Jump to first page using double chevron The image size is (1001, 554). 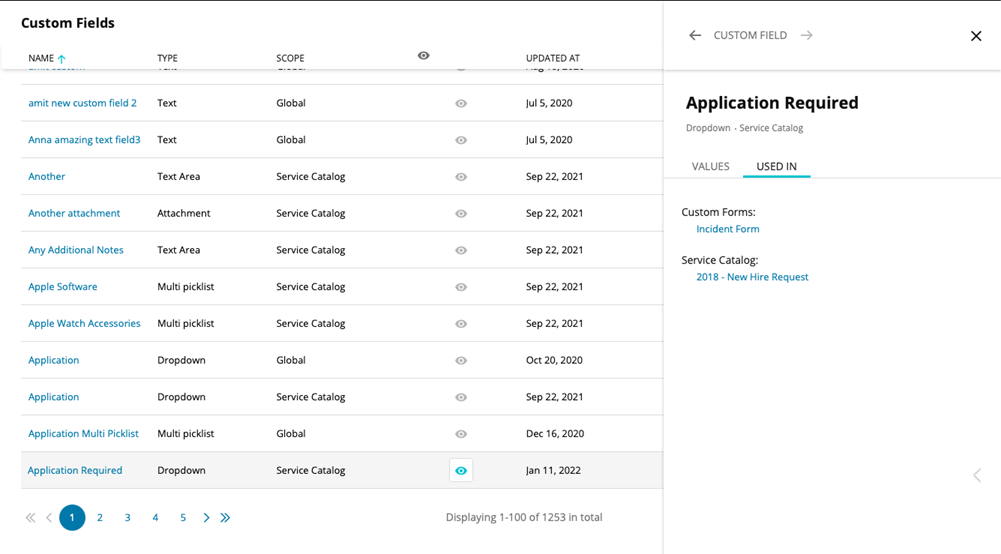pos(30,518)
